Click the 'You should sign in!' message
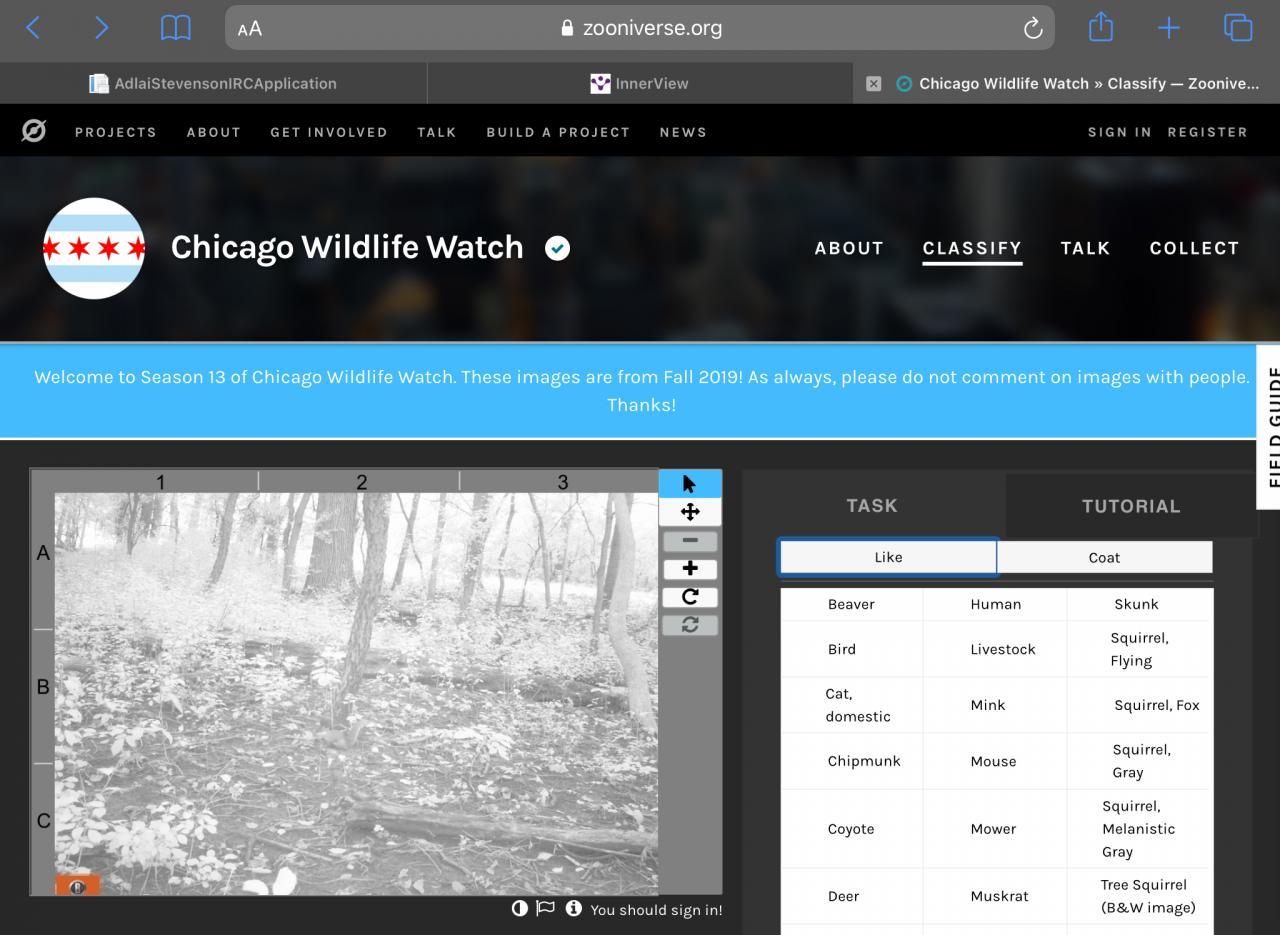The height and width of the screenshot is (935, 1280). click(656, 910)
